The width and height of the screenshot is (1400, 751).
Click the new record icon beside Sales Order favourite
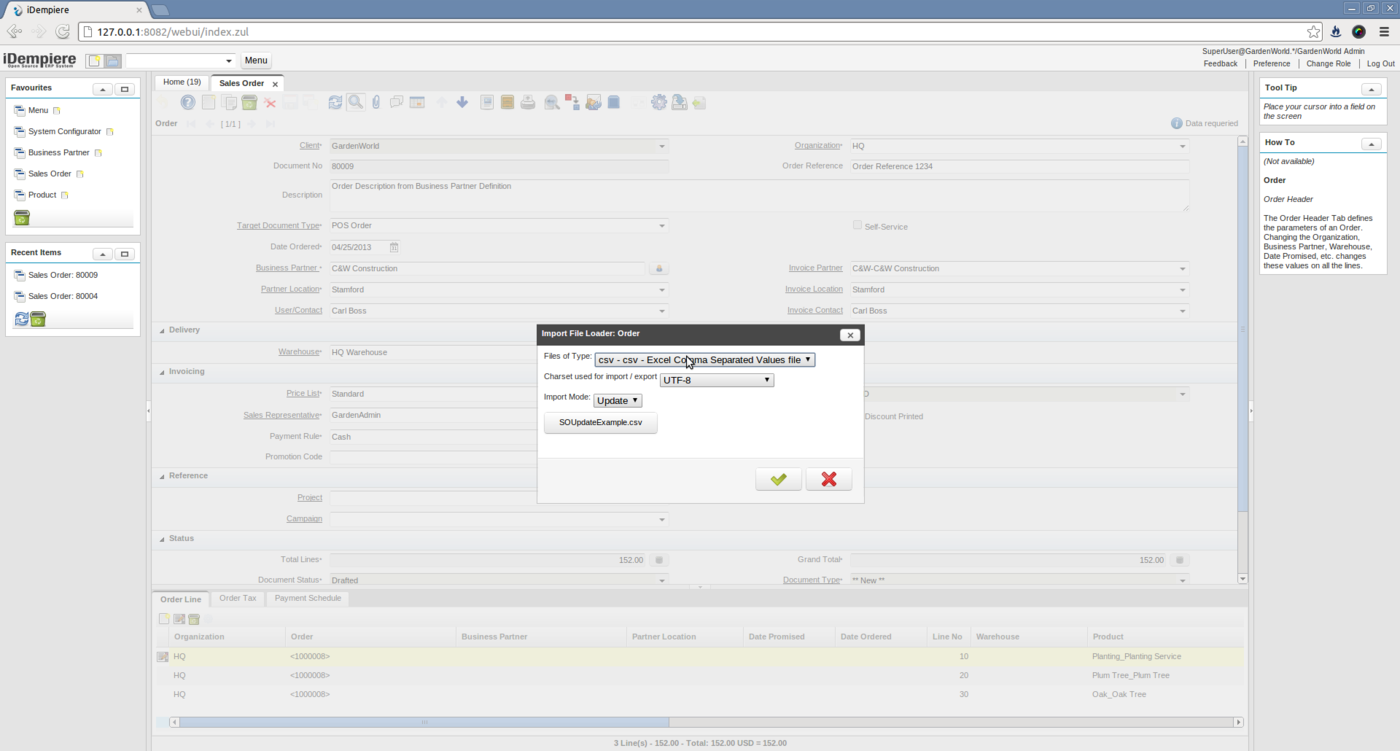pos(80,174)
